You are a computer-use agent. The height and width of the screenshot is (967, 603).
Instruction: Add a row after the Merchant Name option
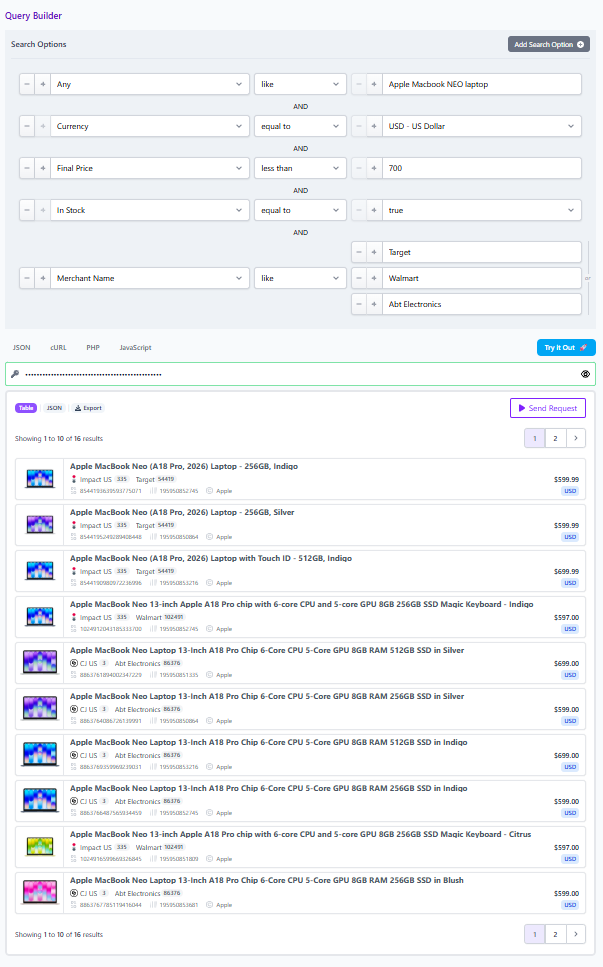tap(43, 278)
